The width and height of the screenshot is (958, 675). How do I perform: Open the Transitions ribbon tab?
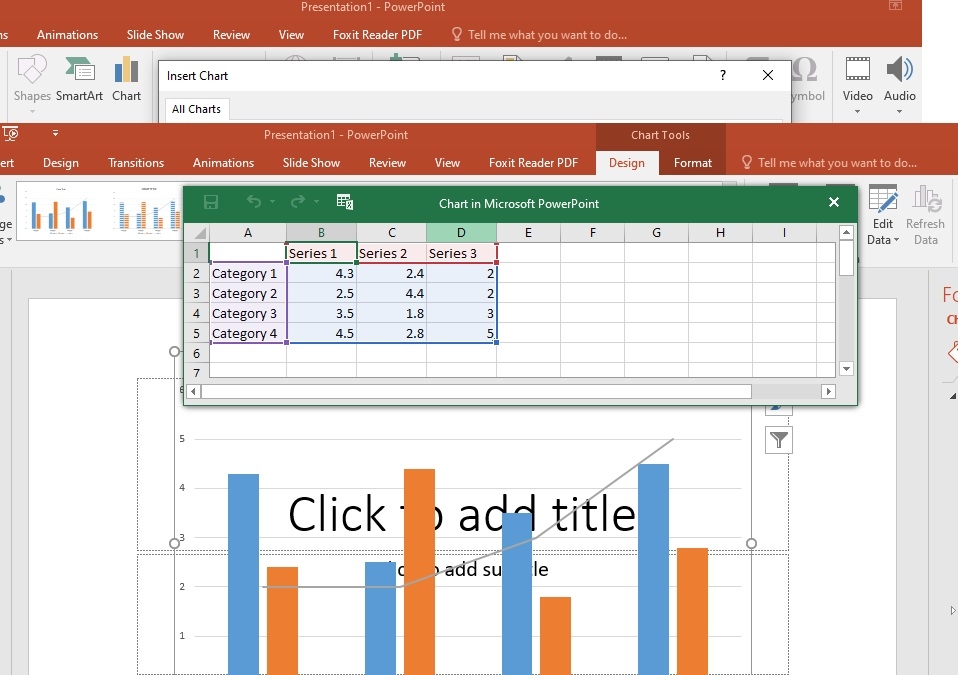point(136,163)
